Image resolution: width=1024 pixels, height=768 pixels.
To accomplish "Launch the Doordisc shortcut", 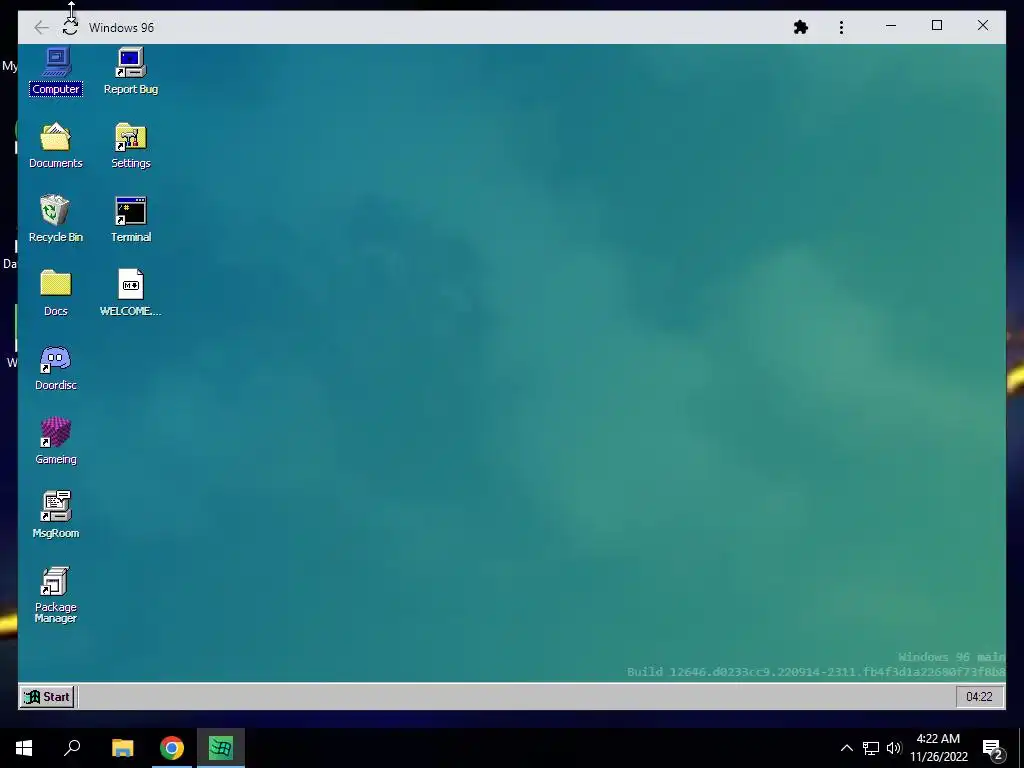I will [56, 368].
